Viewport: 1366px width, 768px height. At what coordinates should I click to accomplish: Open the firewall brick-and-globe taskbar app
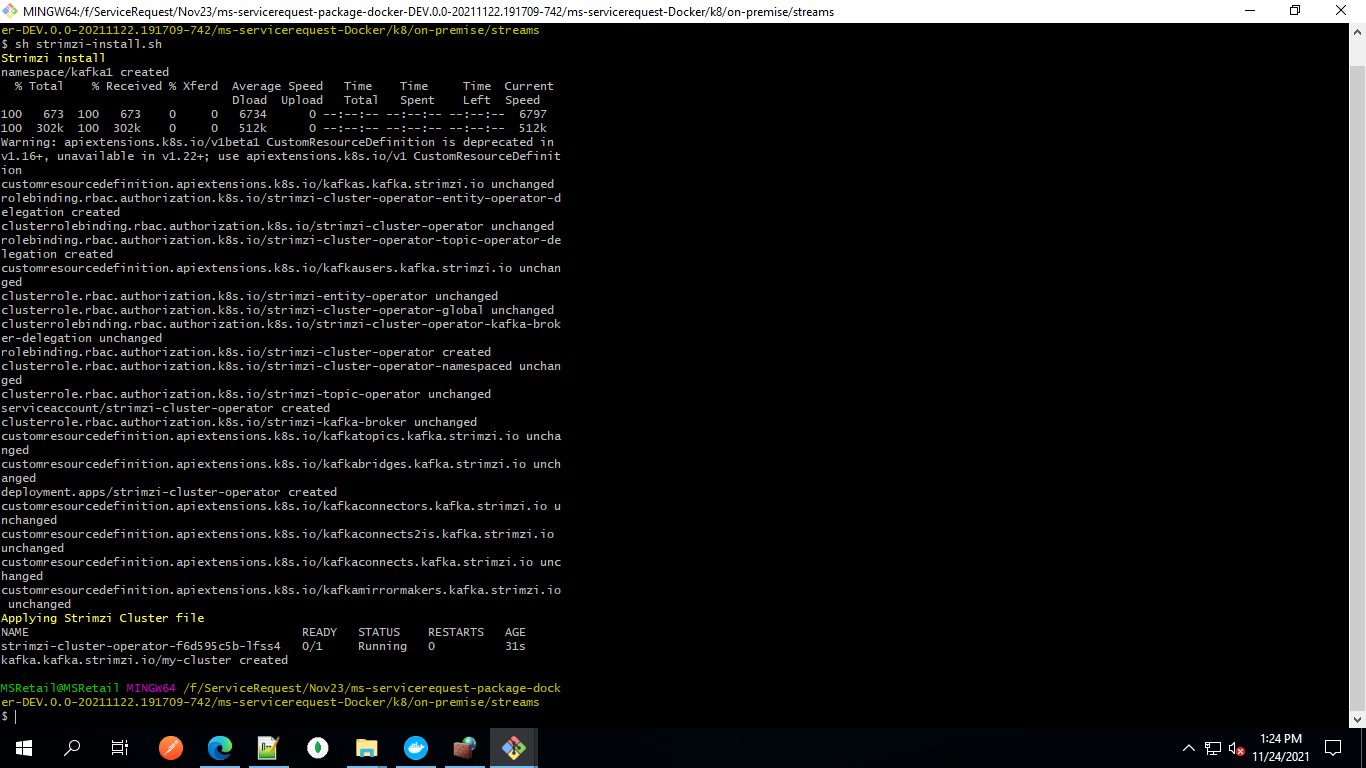(465, 747)
